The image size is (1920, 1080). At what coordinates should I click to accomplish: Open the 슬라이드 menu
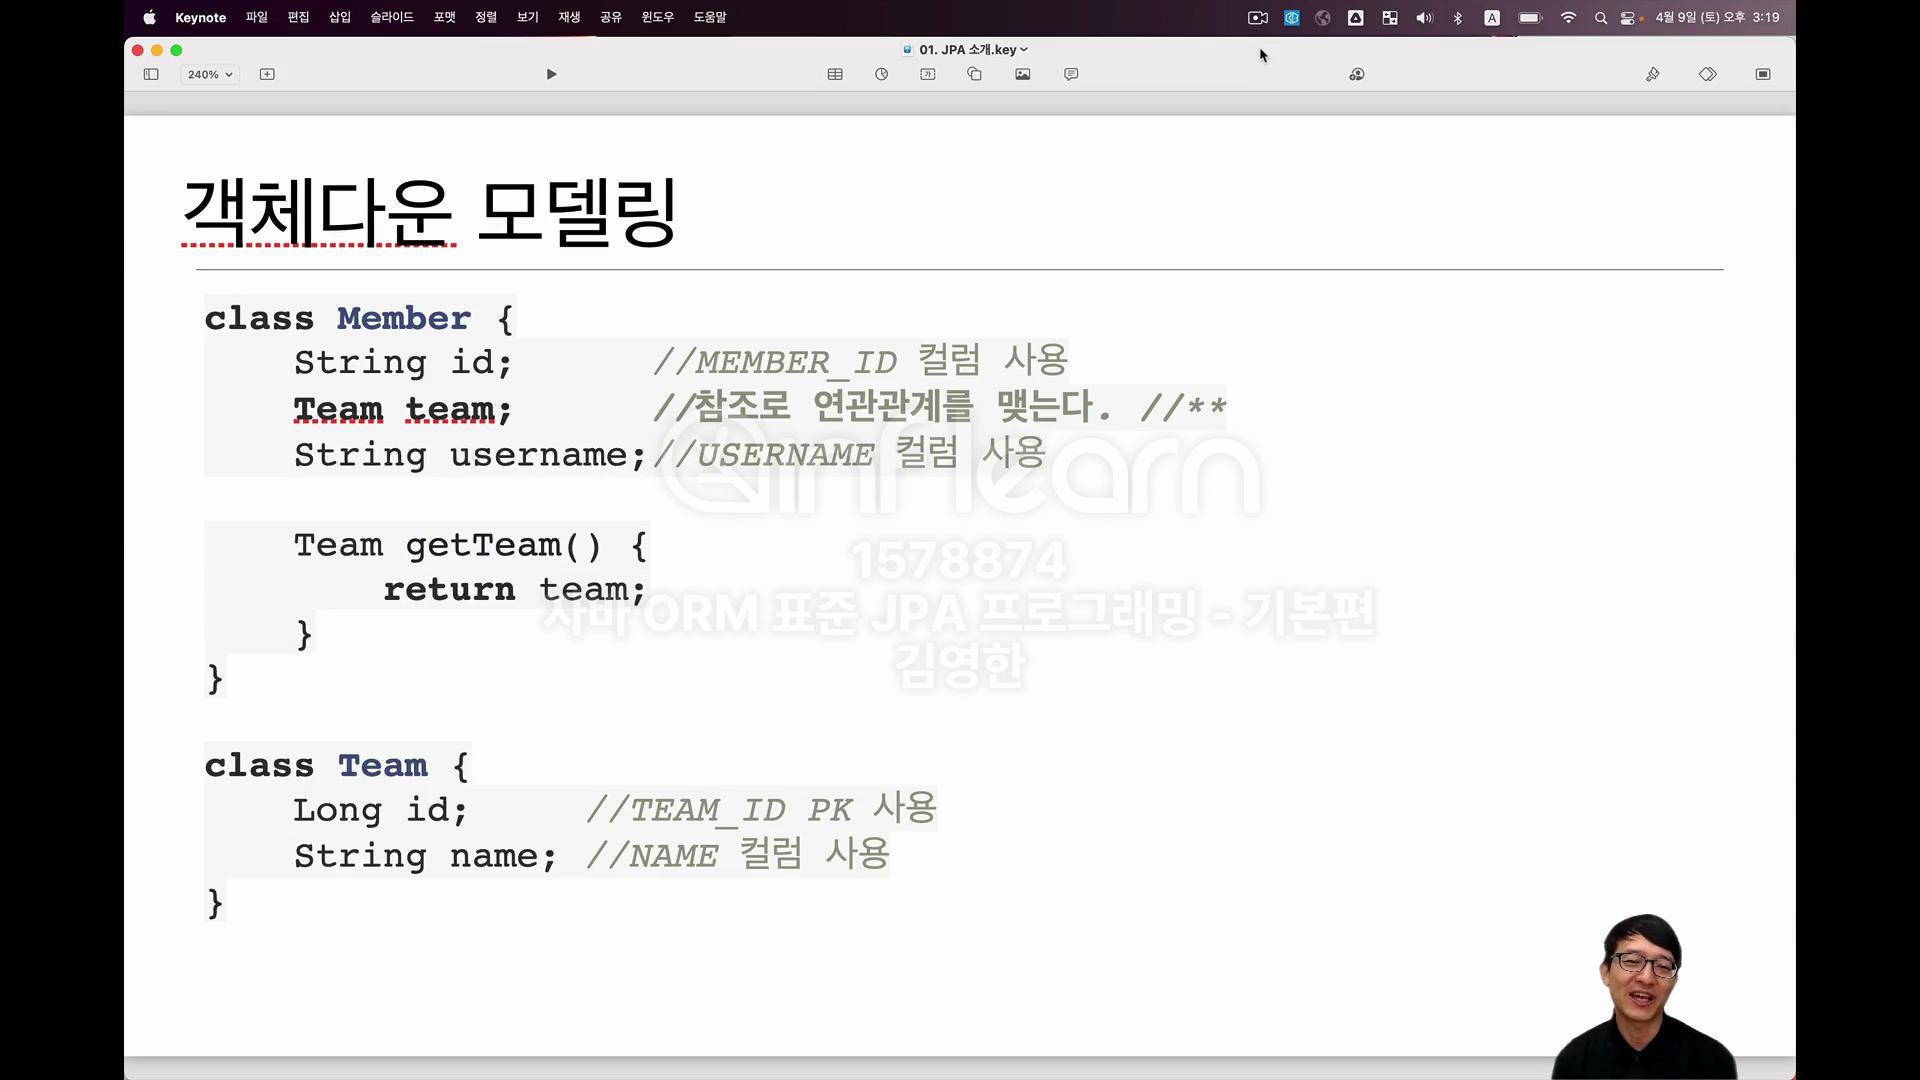pos(392,17)
